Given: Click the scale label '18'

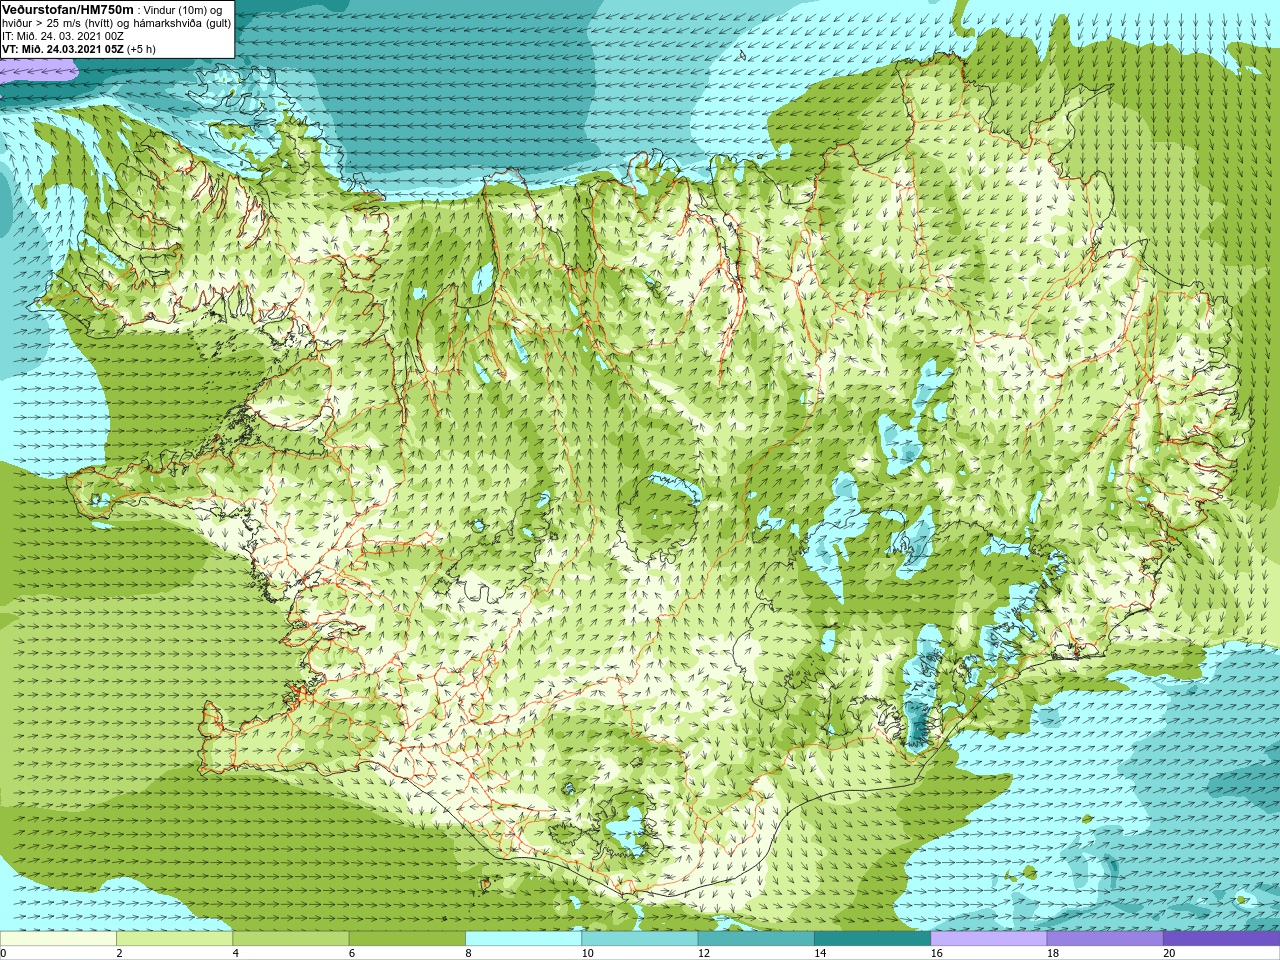Looking at the screenshot, I should (x=1052, y=953).
